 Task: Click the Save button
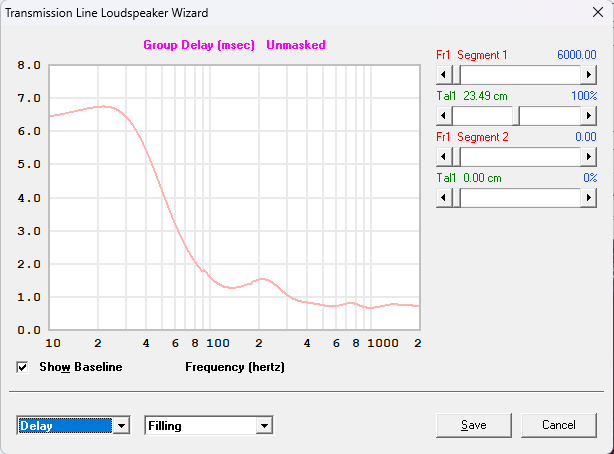(x=474, y=425)
